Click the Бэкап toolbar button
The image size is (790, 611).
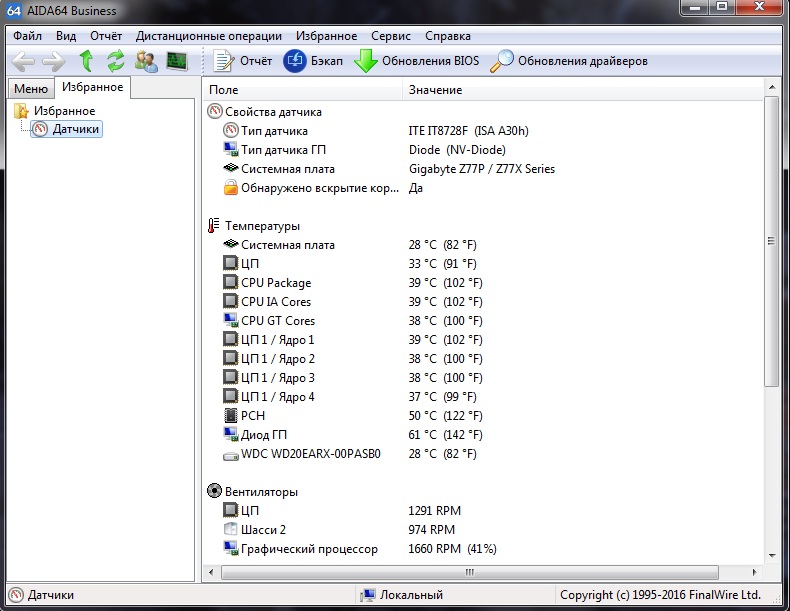click(x=314, y=61)
